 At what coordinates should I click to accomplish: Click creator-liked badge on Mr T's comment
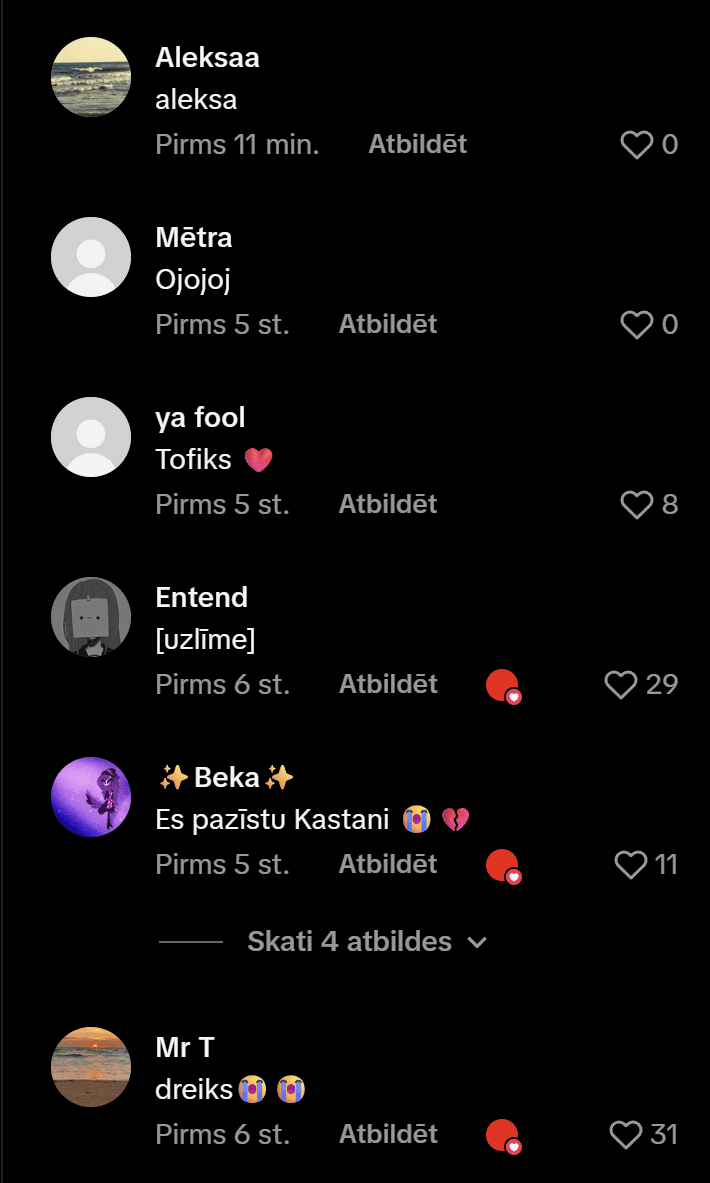tap(503, 1136)
